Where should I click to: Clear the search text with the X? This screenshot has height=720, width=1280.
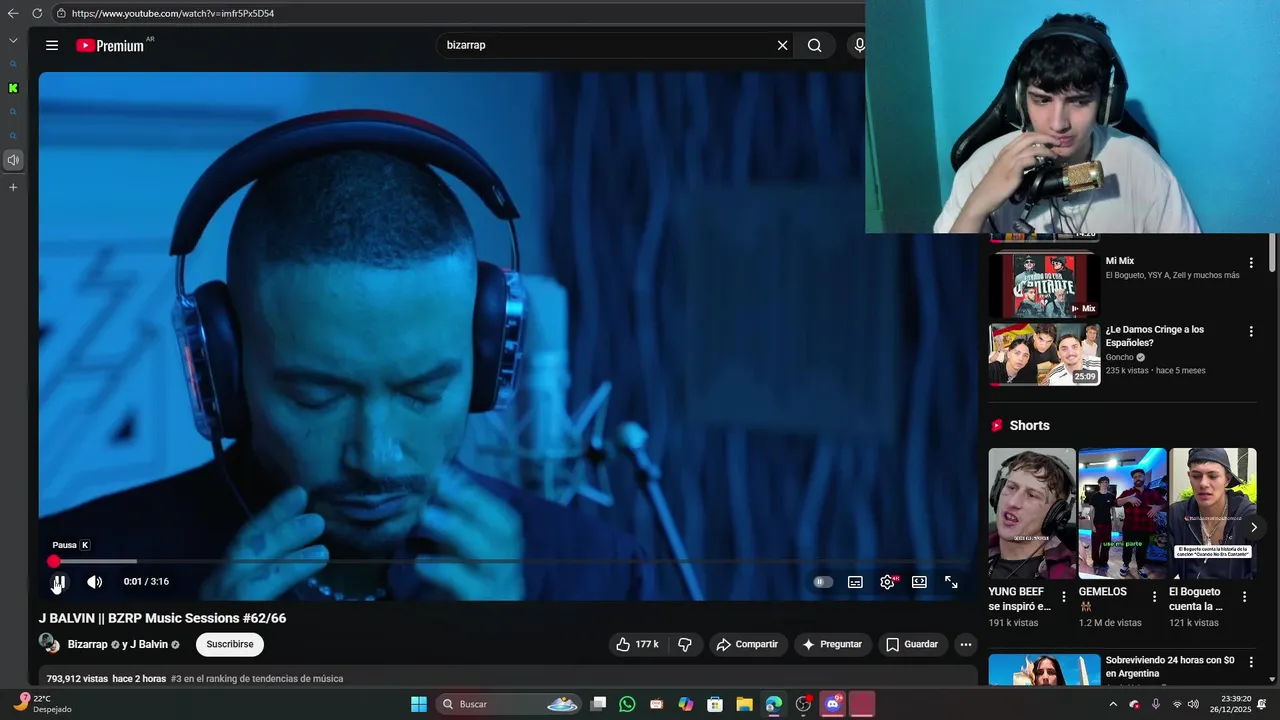pos(783,45)
